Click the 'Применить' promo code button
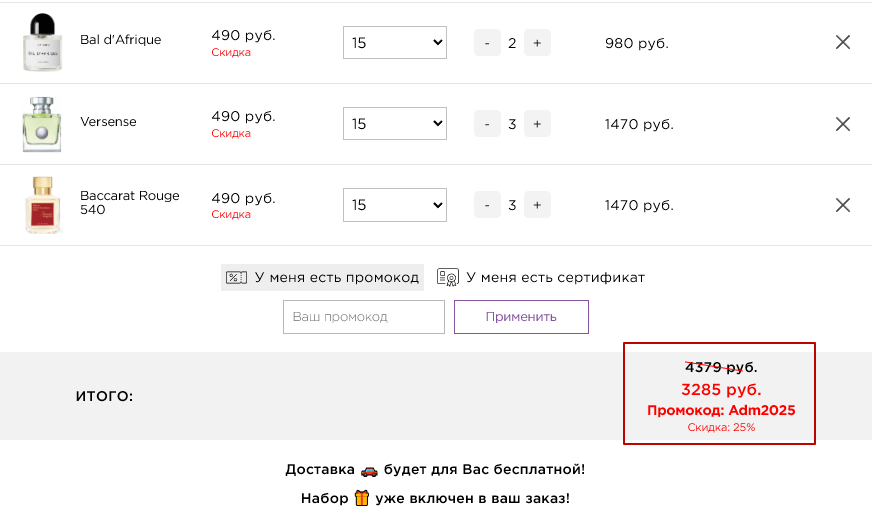This screenshot has width=872, height=532. (x=521, y=317)
